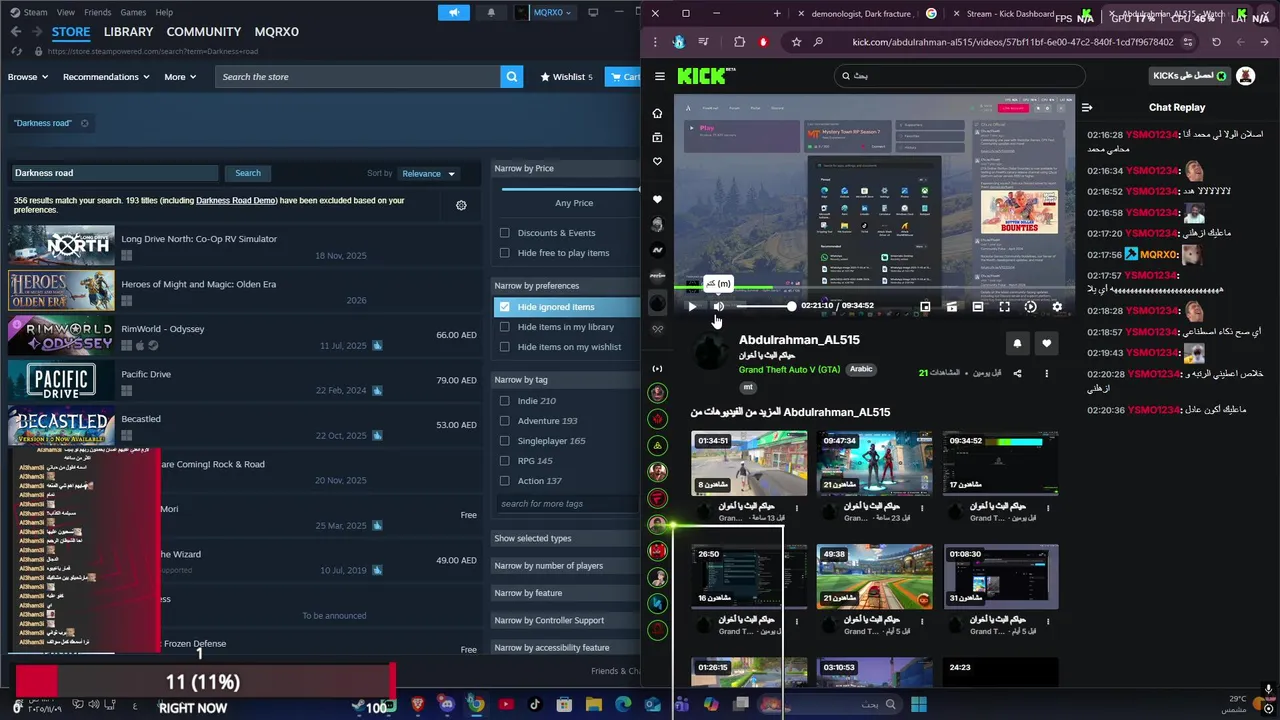This screenshot has width=1280, height=720.
Task: Expand Narrow by number of players
Action: [x=565, y=566]
